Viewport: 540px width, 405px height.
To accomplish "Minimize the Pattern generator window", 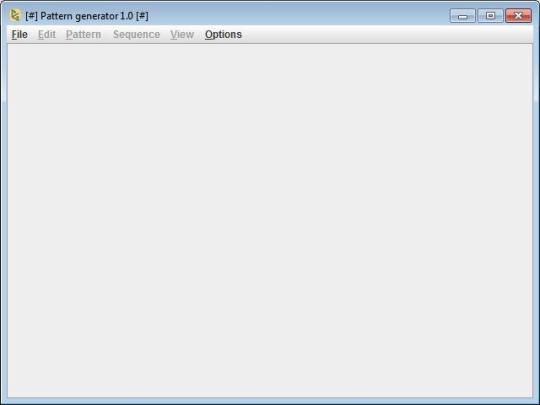I will pos(463,16).
